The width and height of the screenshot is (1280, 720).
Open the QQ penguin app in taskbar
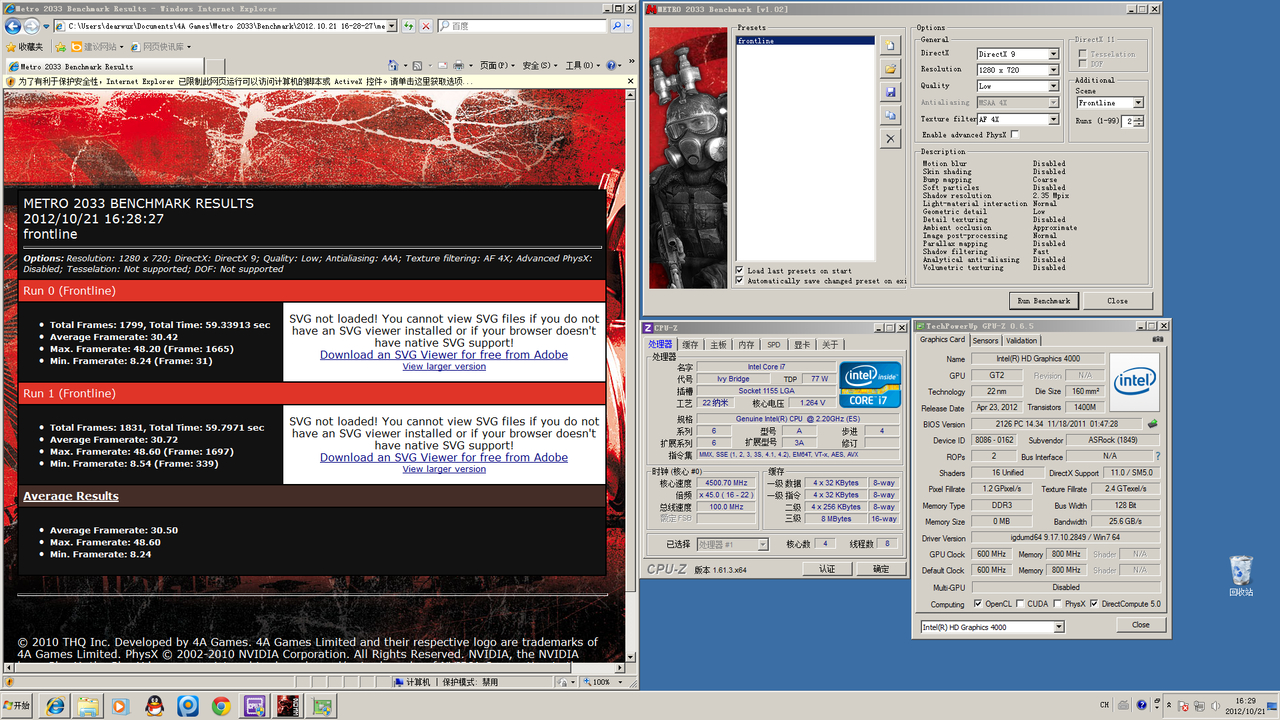(154, 706)
